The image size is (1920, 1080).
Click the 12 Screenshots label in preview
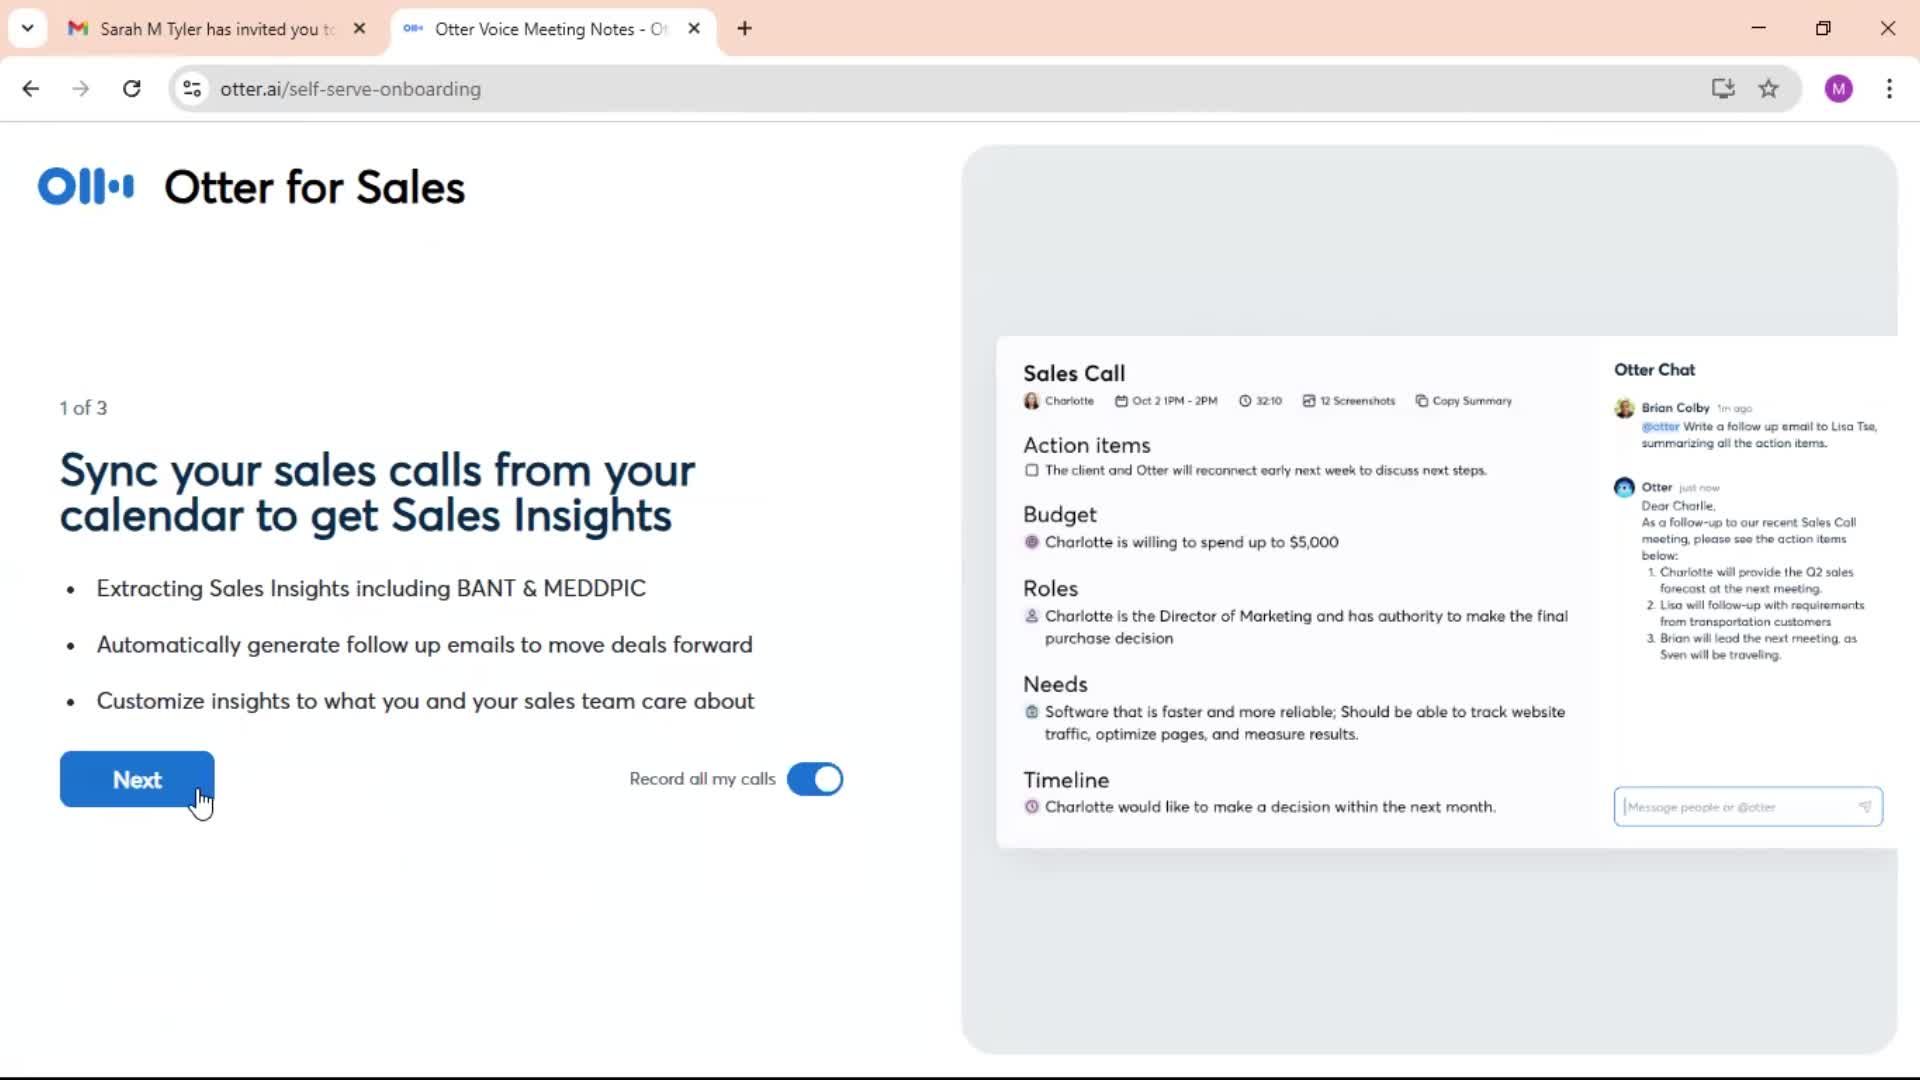[x=1349, y=401]
